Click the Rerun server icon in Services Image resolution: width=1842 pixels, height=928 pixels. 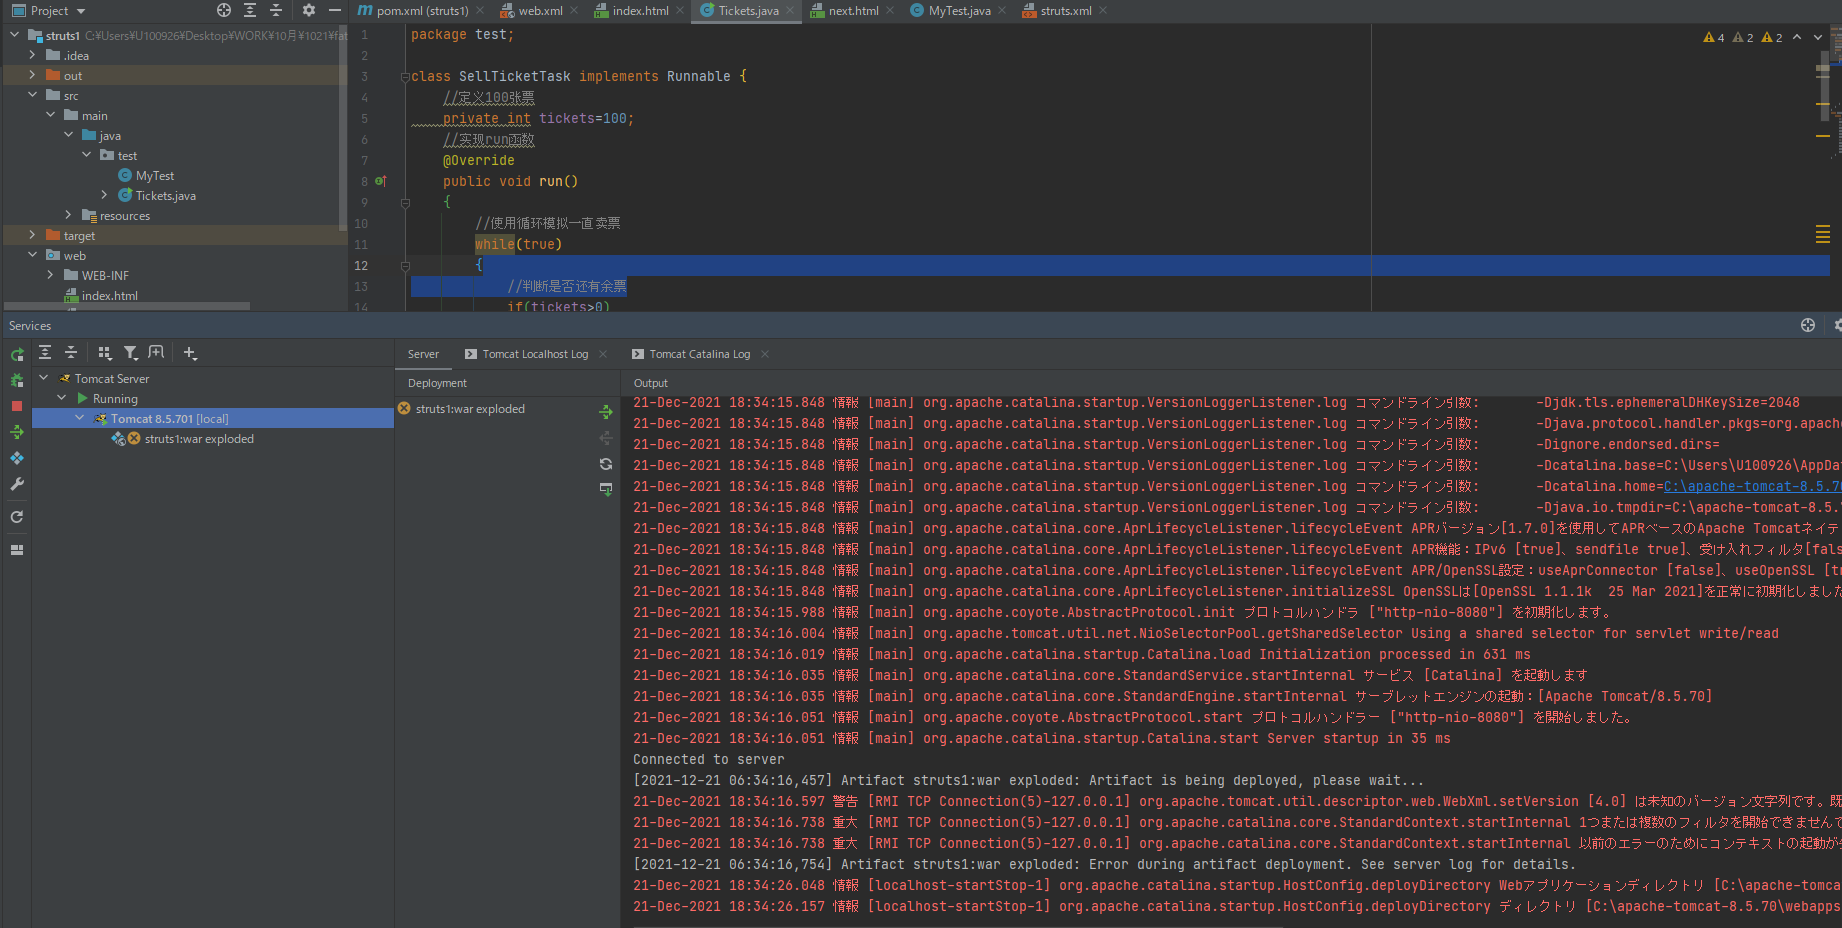[x=17, y=355]
